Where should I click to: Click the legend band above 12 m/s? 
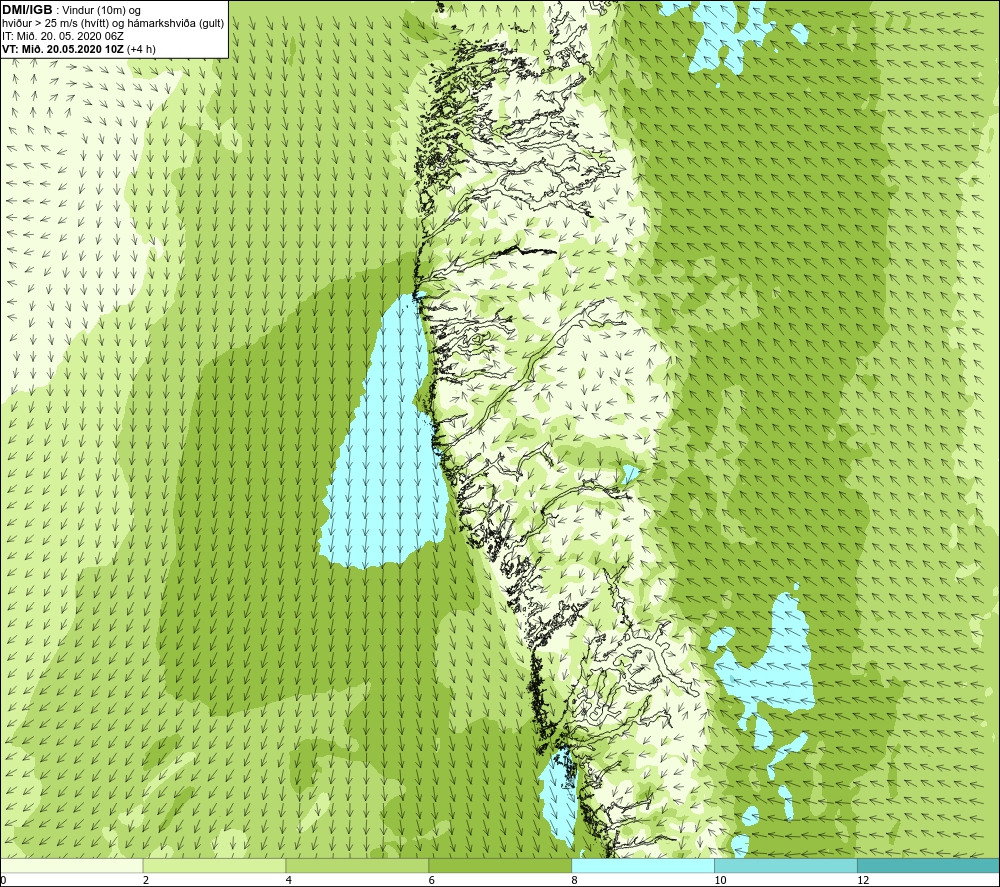pos(929,865)
